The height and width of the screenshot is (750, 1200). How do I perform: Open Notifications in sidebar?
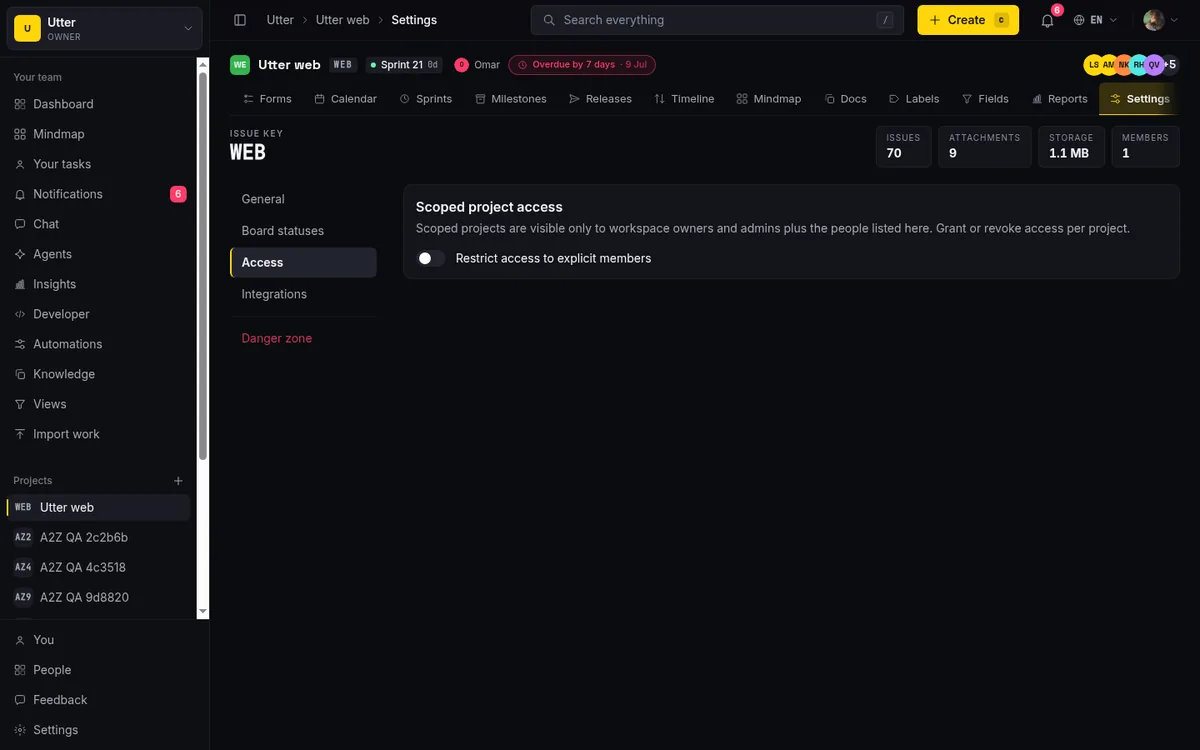[x=100, y=194]
